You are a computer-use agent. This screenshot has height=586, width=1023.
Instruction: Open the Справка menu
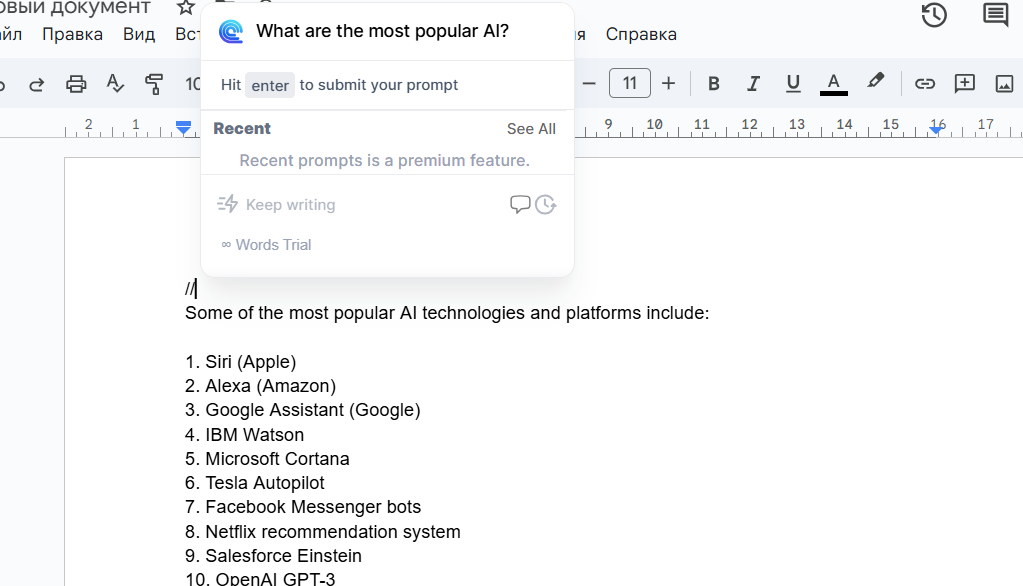click(x=641, y=34)
